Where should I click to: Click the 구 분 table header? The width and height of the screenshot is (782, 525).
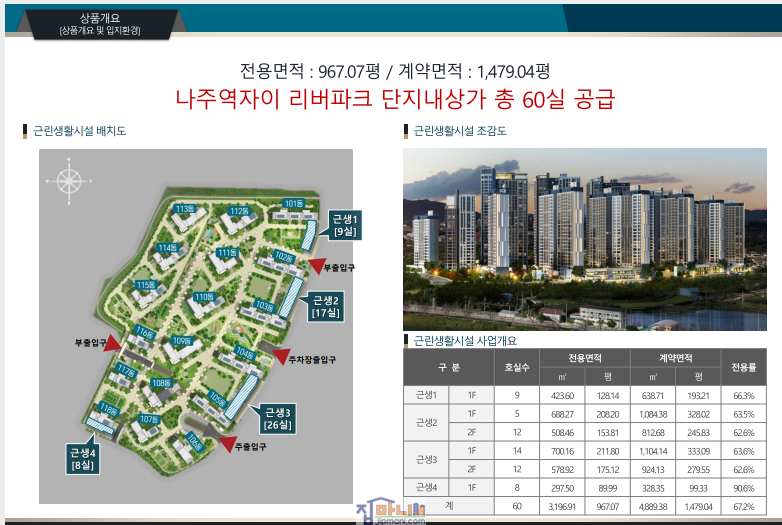(x=449, y=367)
